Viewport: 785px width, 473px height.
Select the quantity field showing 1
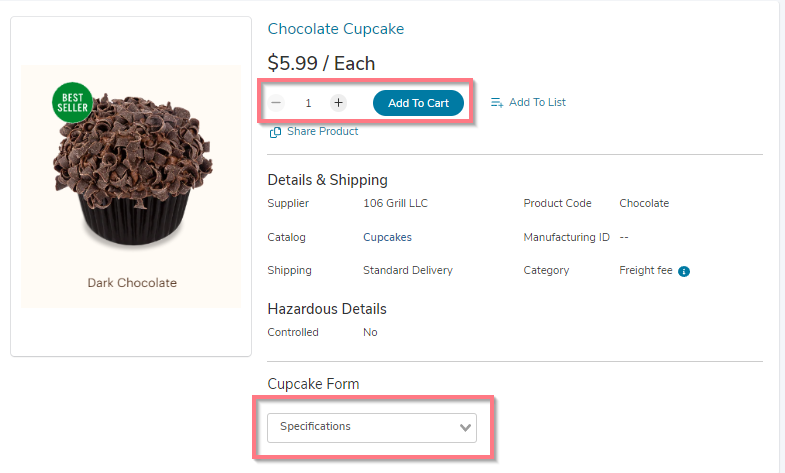[308, 103]
